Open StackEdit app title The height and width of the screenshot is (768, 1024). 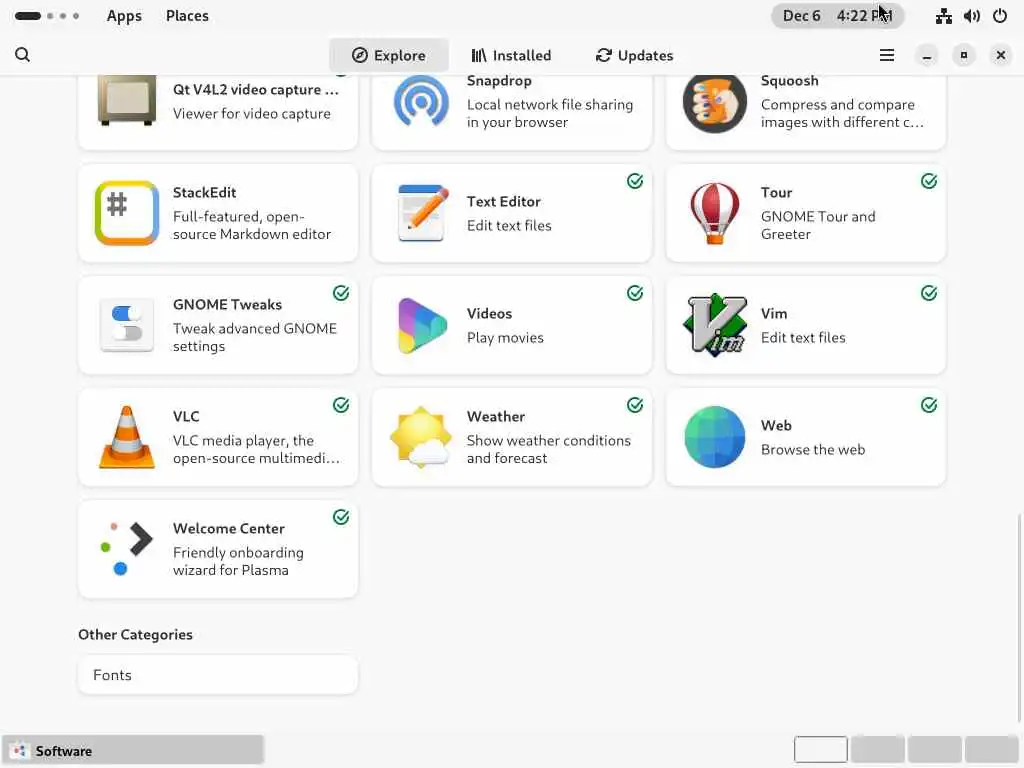pyautogui.click(x=204, y=193)
